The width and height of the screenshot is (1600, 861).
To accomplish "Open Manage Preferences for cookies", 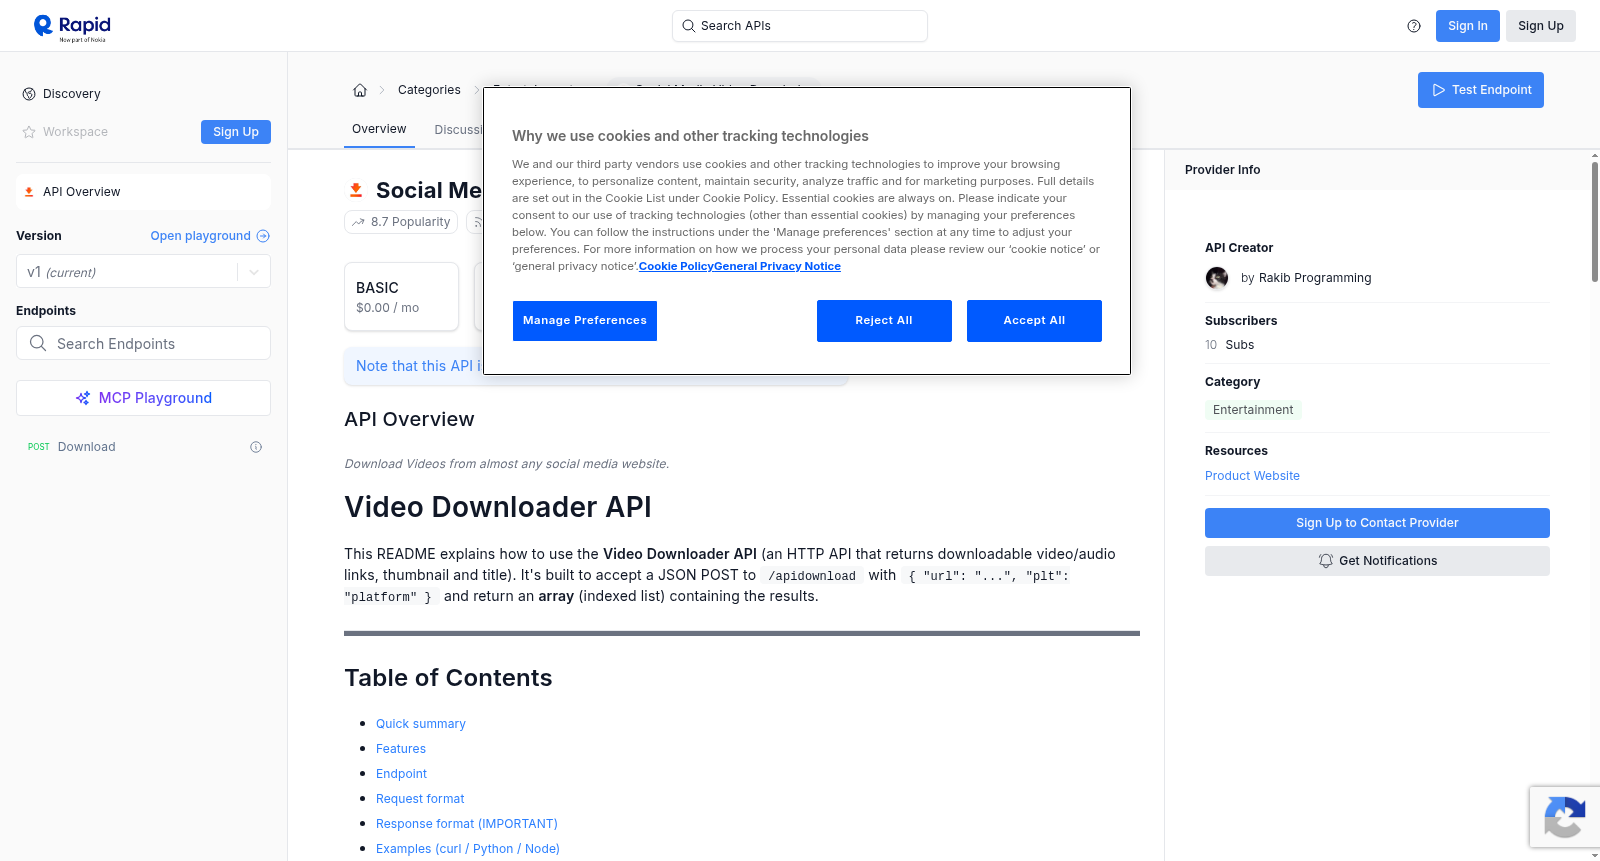I will 585,321.
